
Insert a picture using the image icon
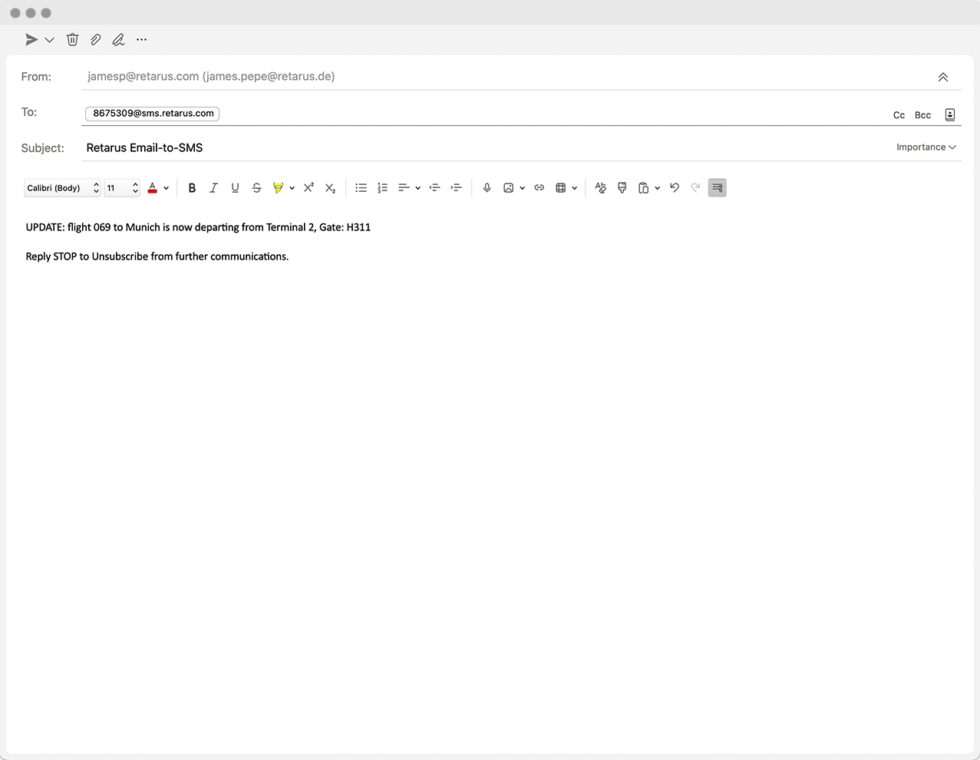click(509, 187)
